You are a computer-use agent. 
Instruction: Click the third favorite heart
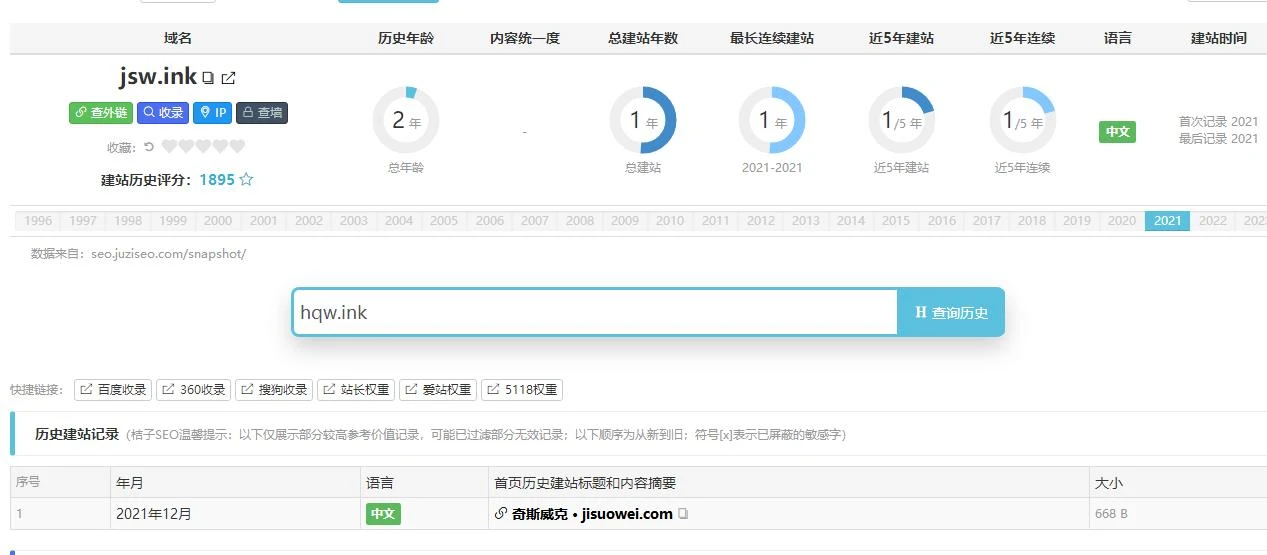[203, 147]
